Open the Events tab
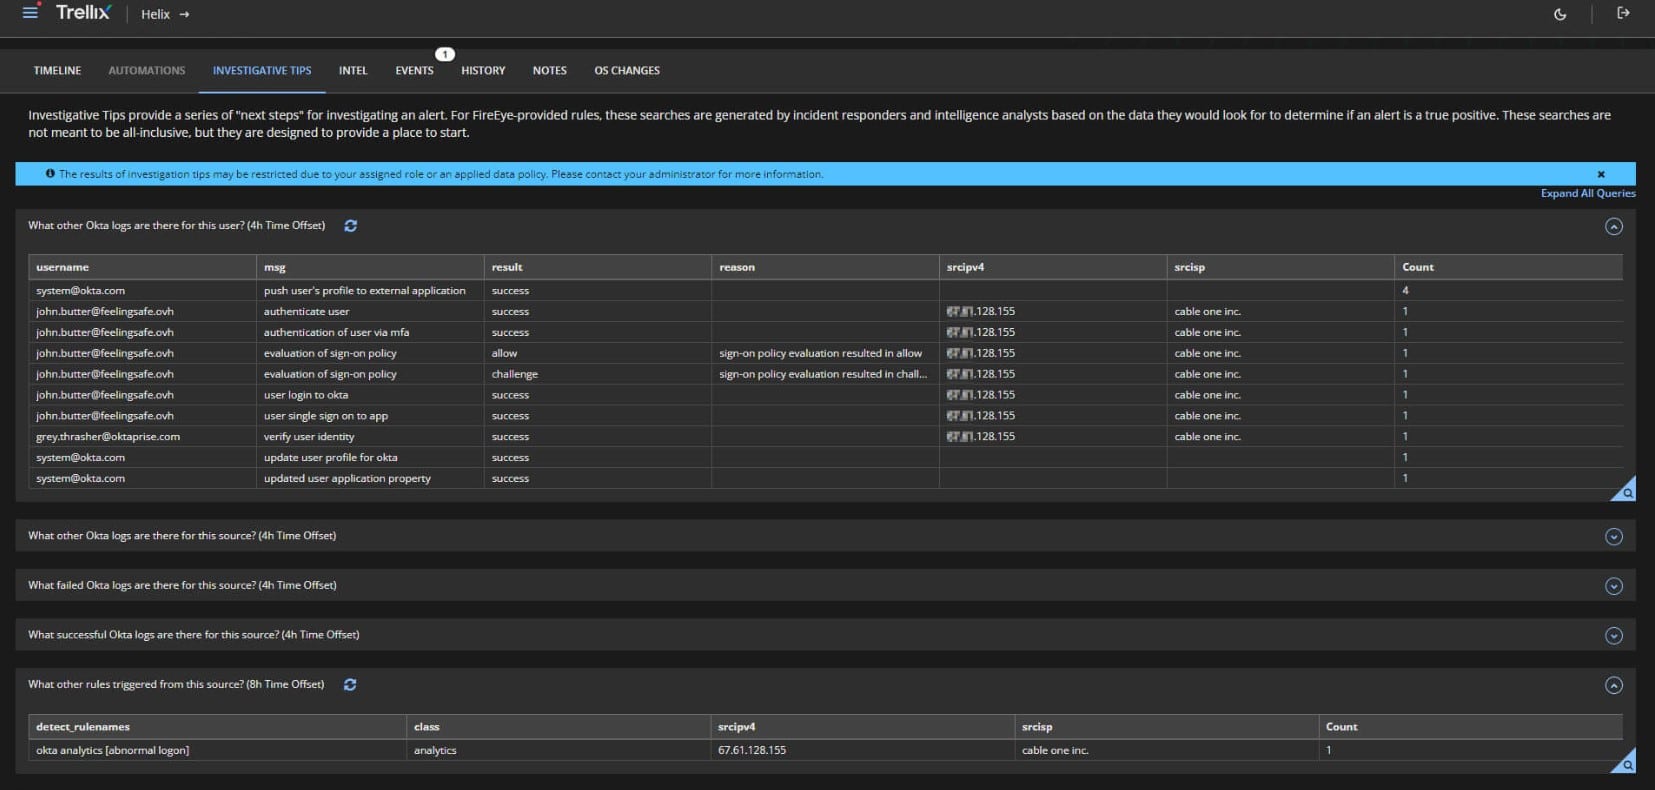The width and height of the screenshot is (1655, 790). coord(414,71)
